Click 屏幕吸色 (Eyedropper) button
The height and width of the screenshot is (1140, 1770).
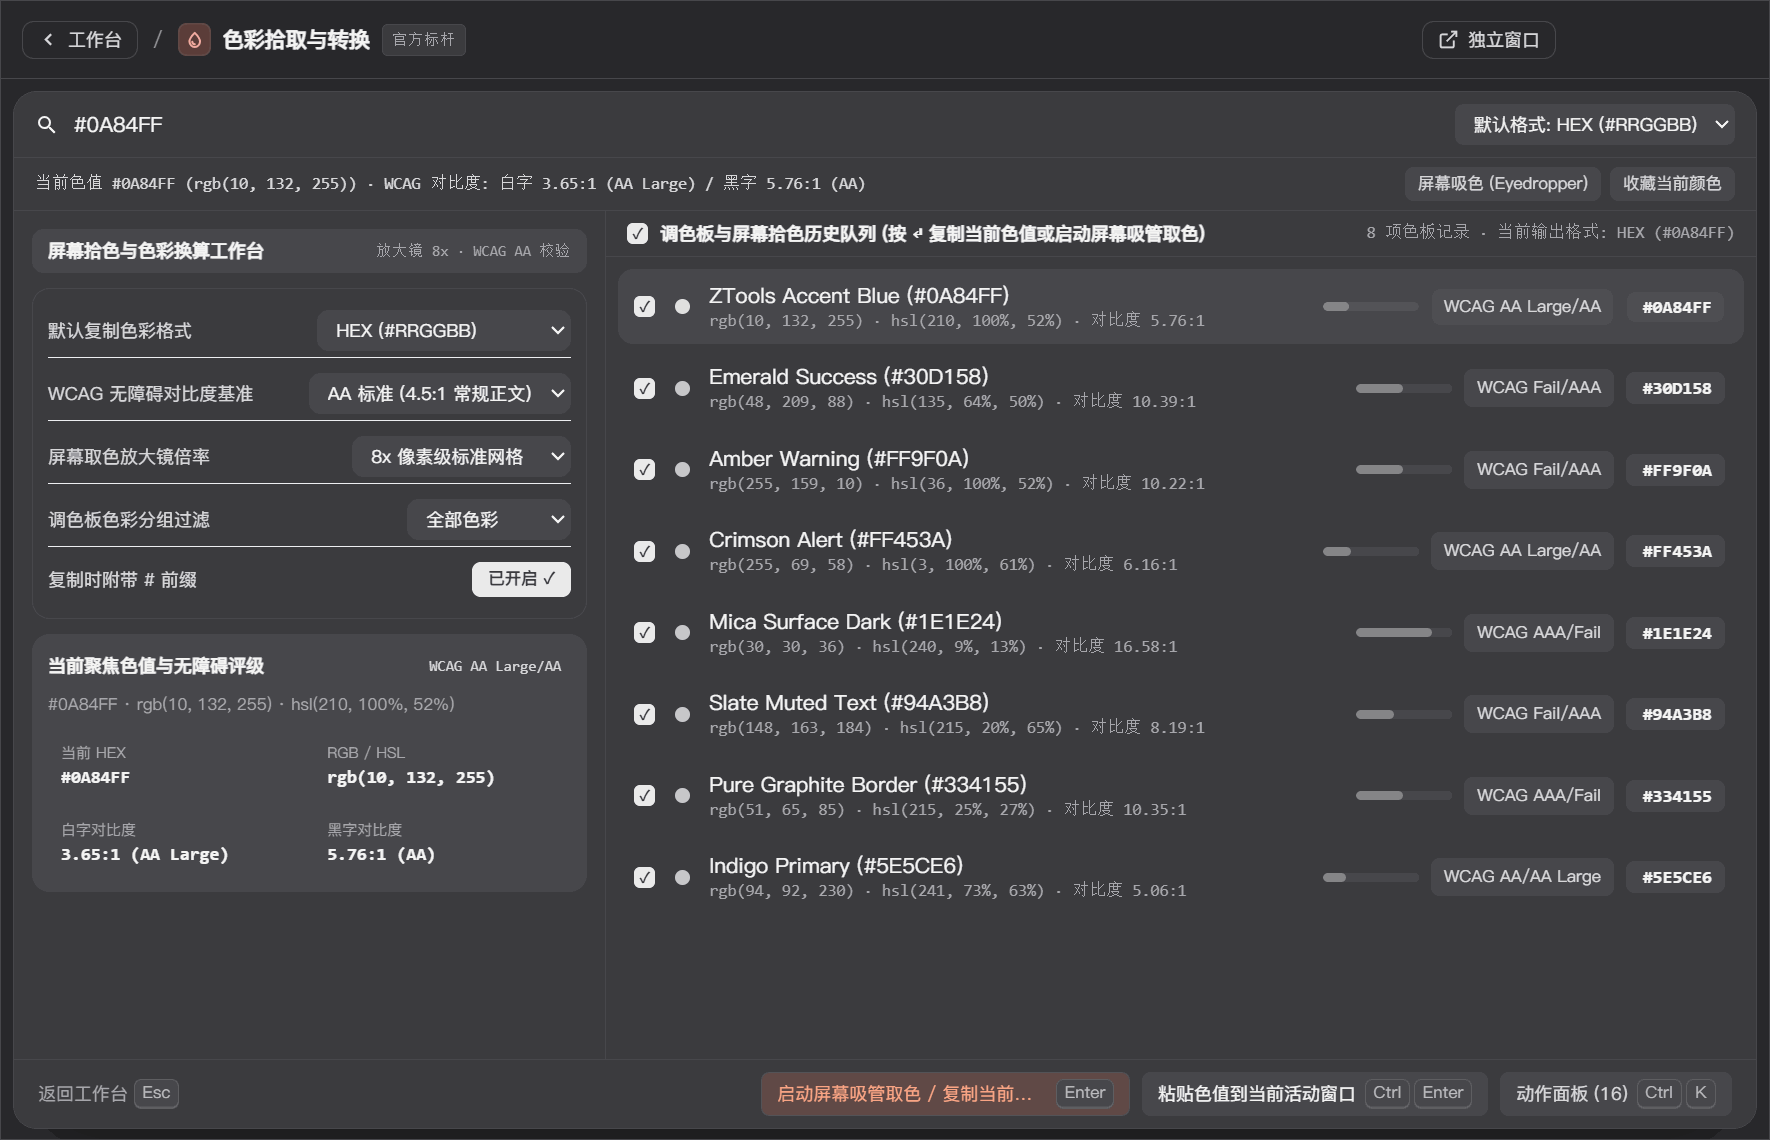click(1502, 184)
